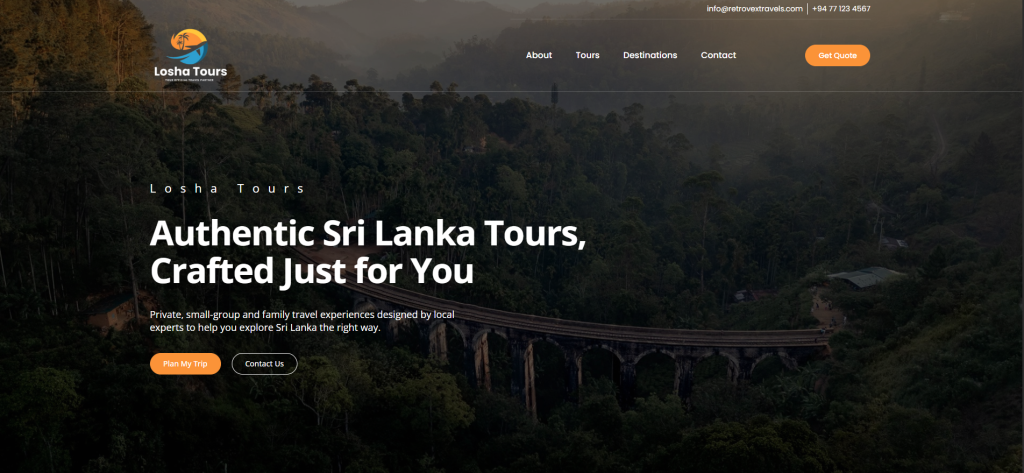Click the Plan My Trip button
Image resolution: width=1024 pixels, height=473 pixels.
click(x=185, y=364)
